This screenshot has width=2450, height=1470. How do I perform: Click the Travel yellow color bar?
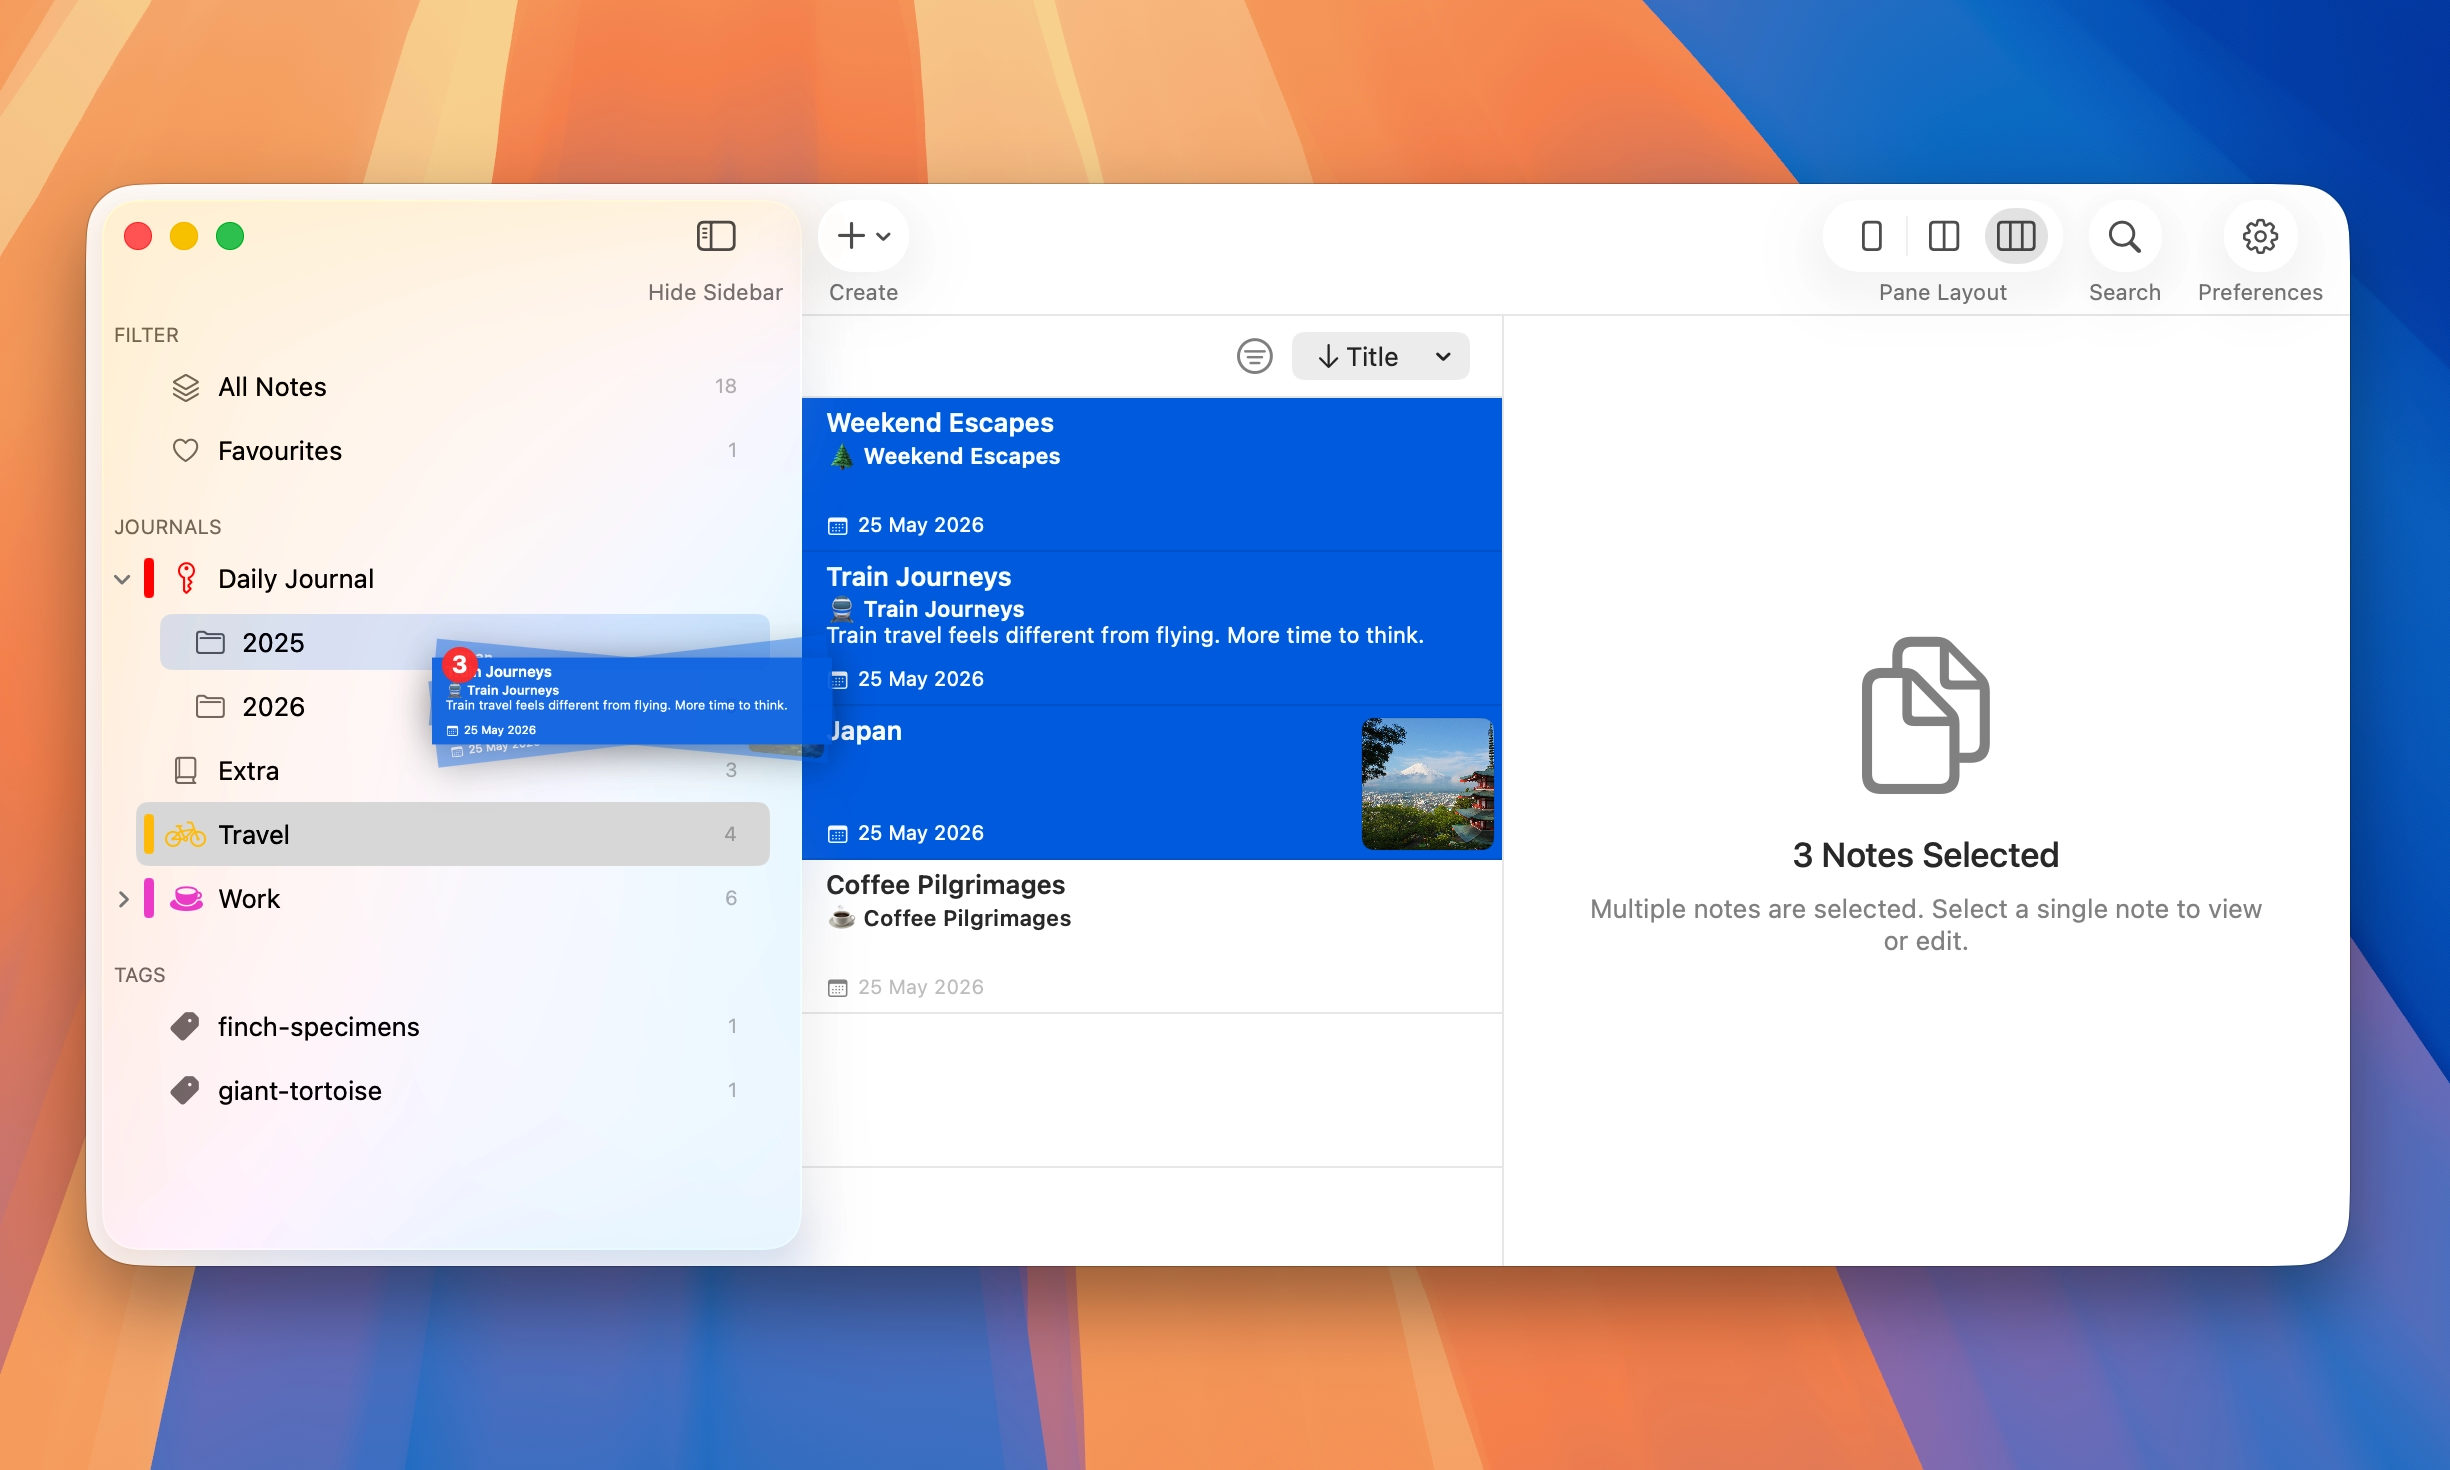[x=149, y=834]
